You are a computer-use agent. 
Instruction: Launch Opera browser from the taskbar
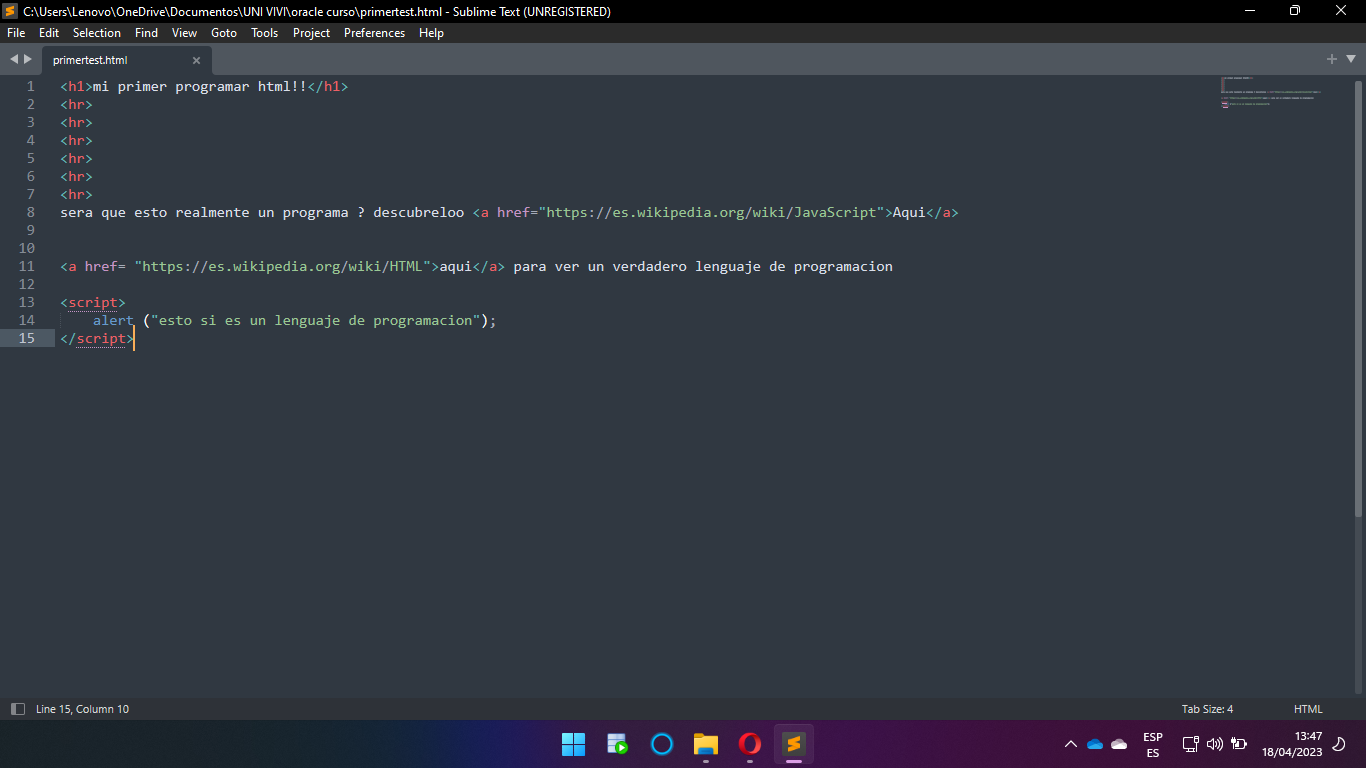750,744
